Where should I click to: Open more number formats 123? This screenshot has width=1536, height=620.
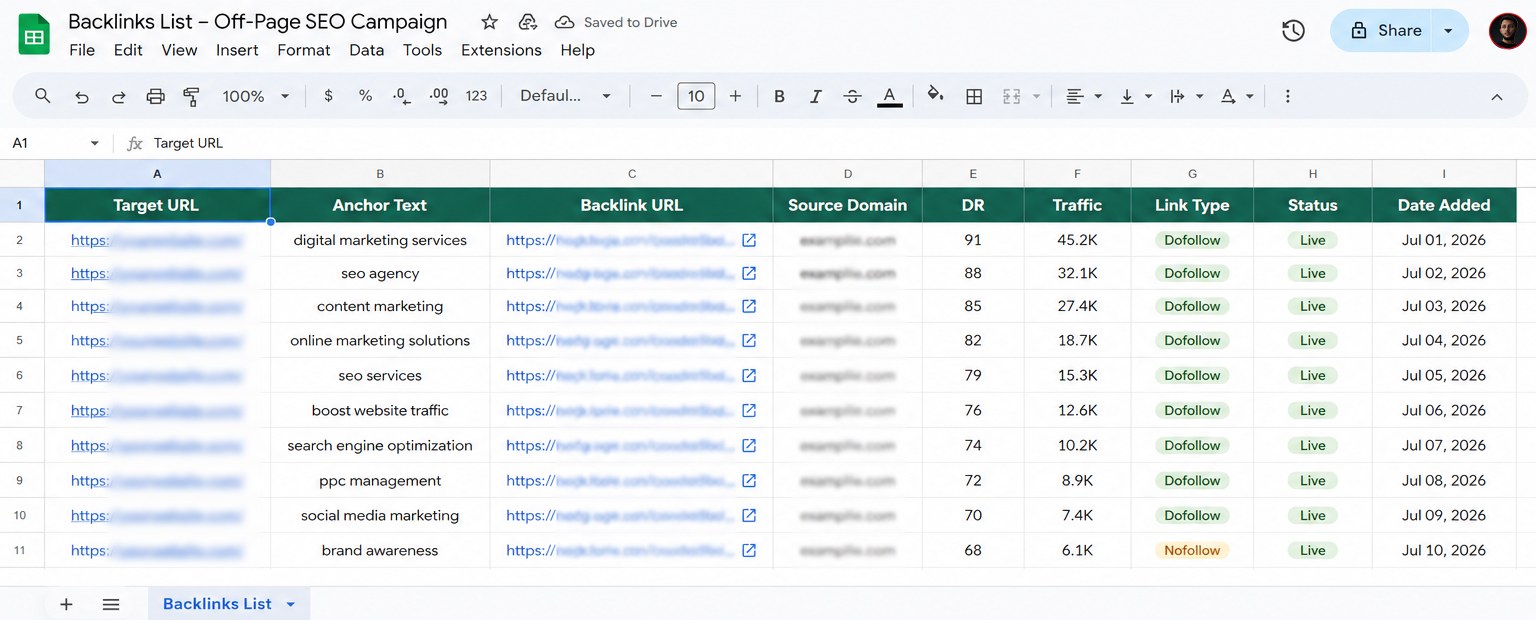(476, 96)
